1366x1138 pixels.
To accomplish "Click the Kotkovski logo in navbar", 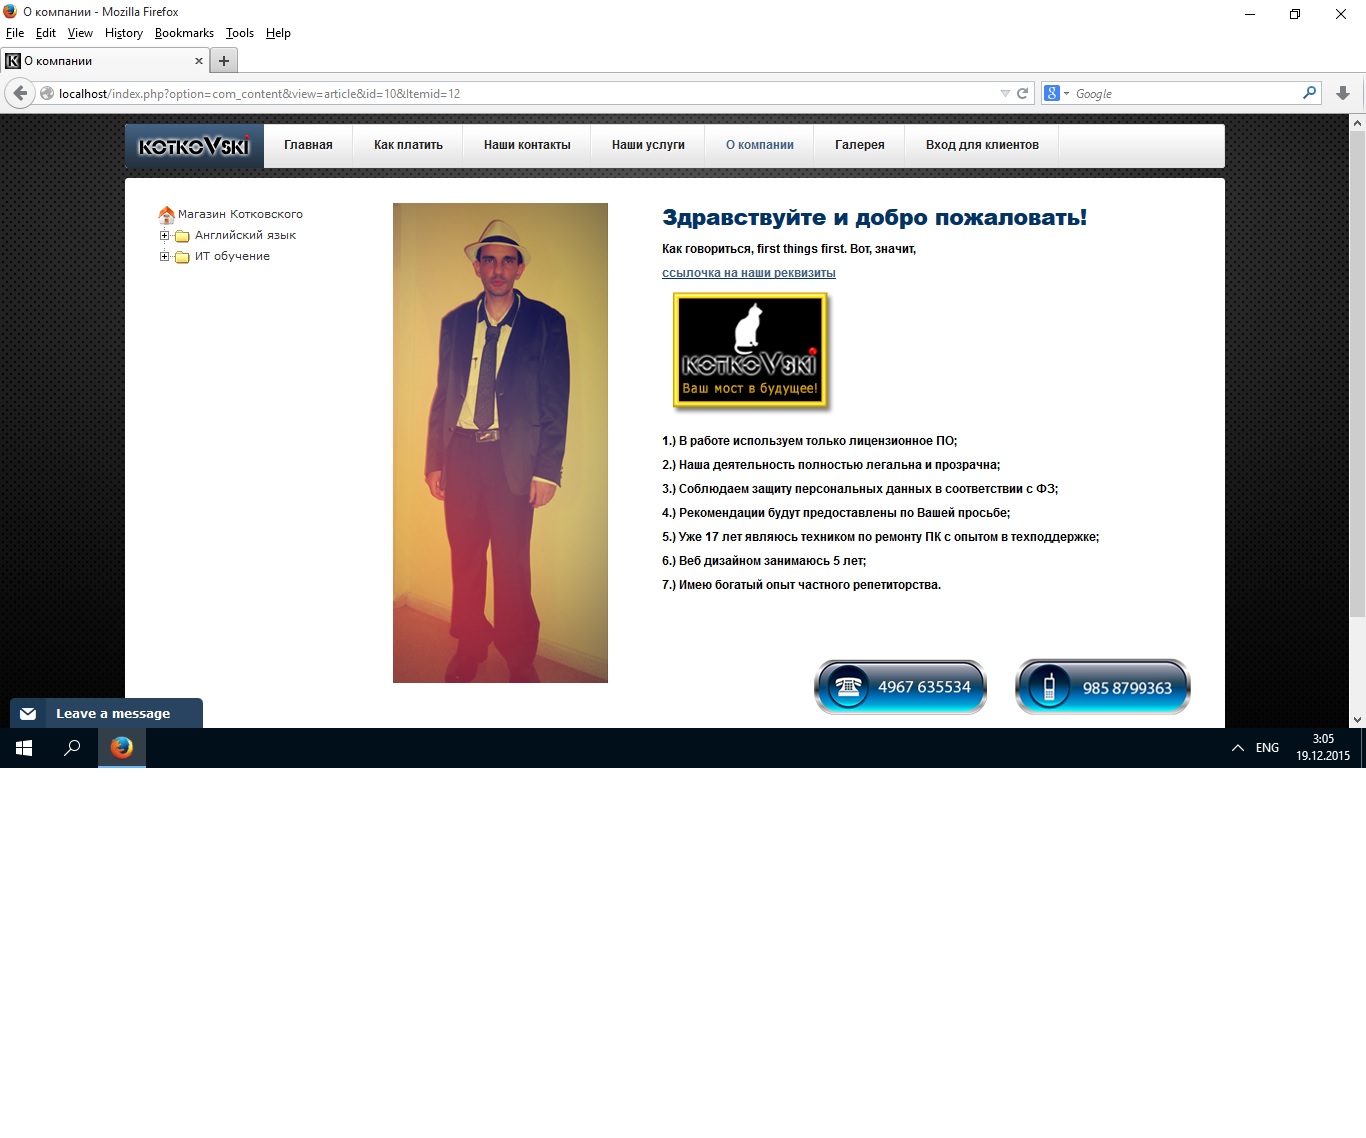I will (x=194, y=146).
